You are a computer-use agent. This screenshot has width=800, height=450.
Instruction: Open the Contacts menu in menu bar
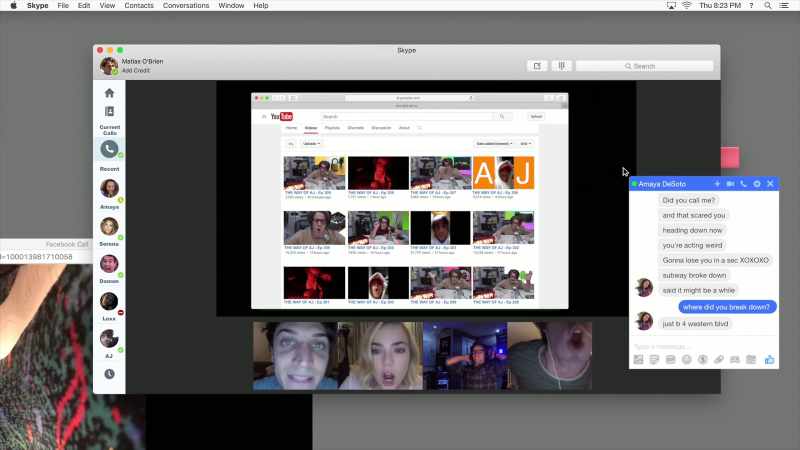(x=139, y=6)
